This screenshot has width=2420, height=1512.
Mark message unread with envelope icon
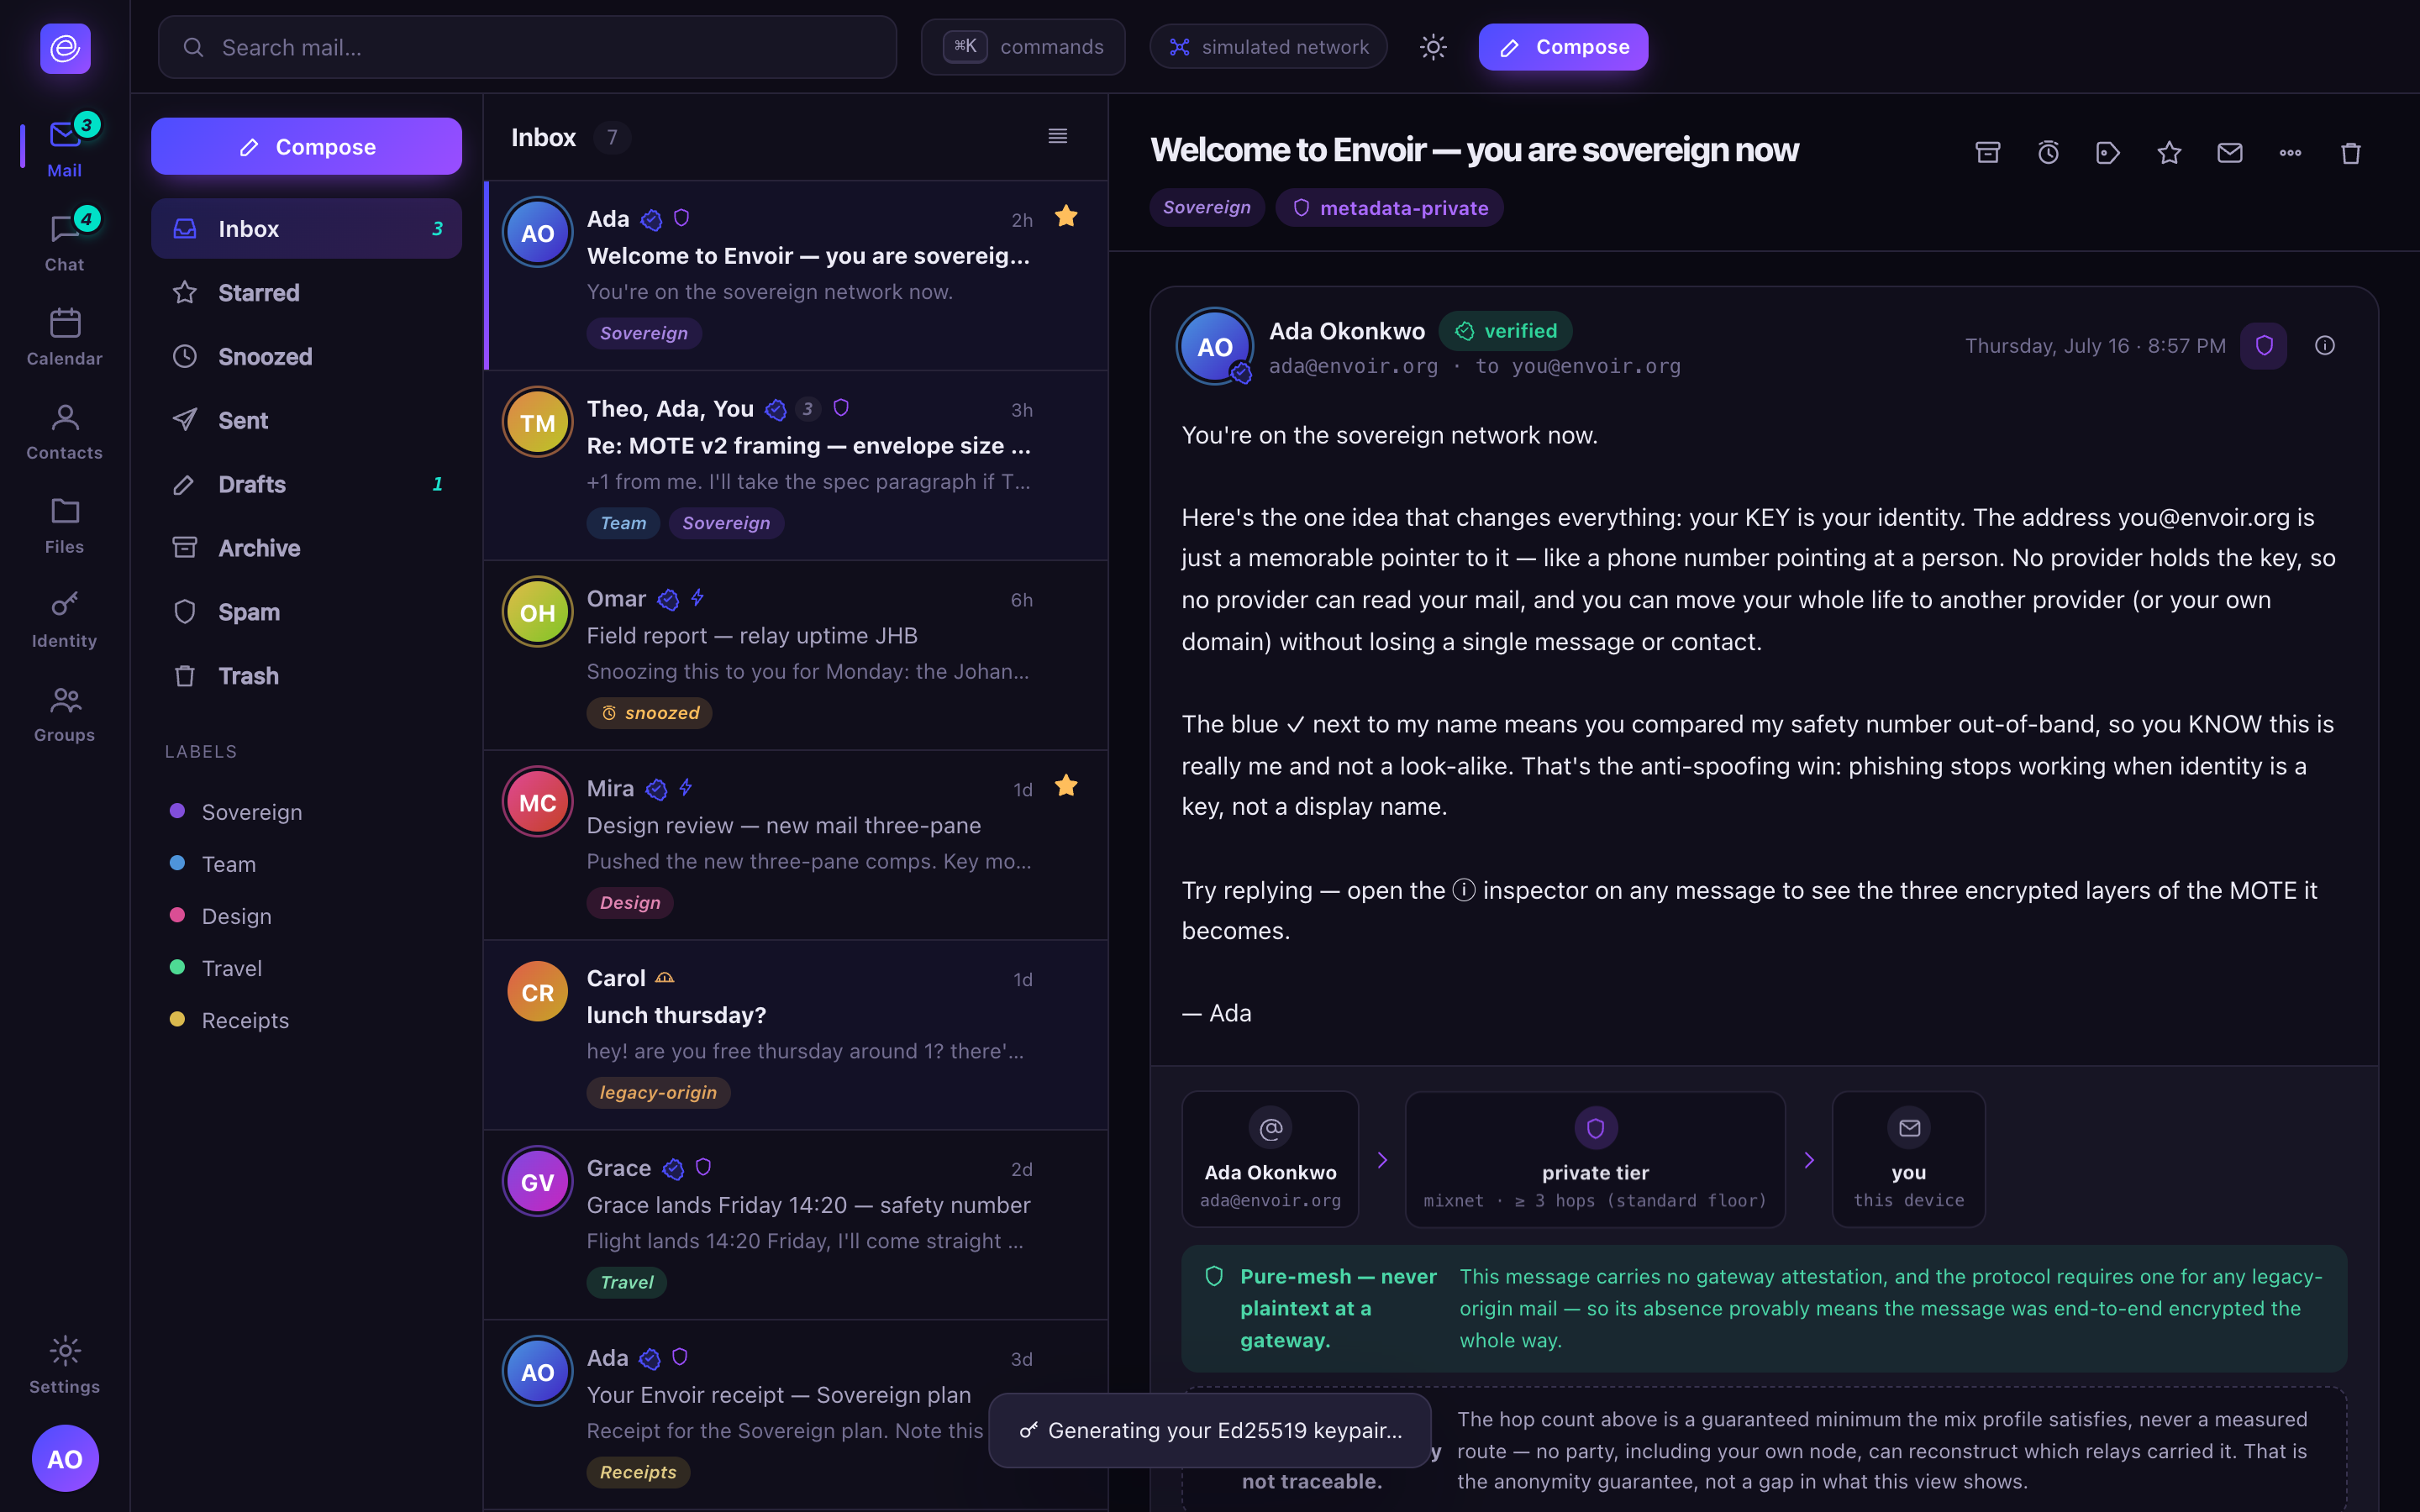2230,152
